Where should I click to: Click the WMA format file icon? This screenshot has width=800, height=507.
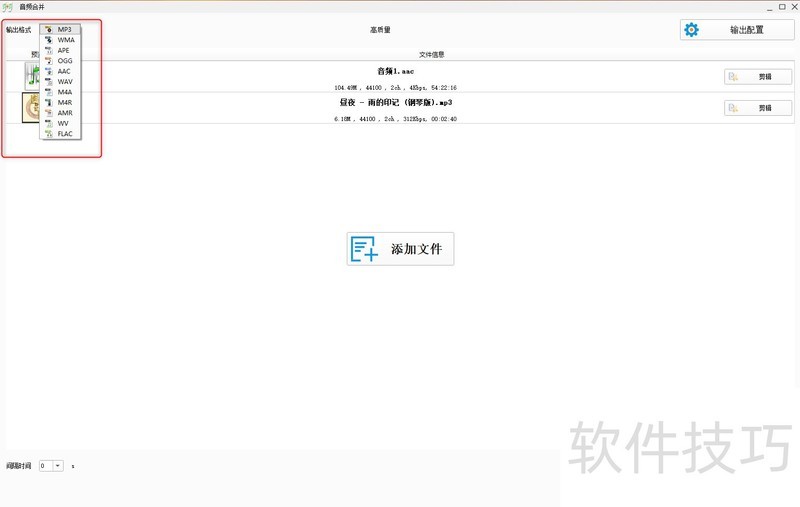(48, 40)
